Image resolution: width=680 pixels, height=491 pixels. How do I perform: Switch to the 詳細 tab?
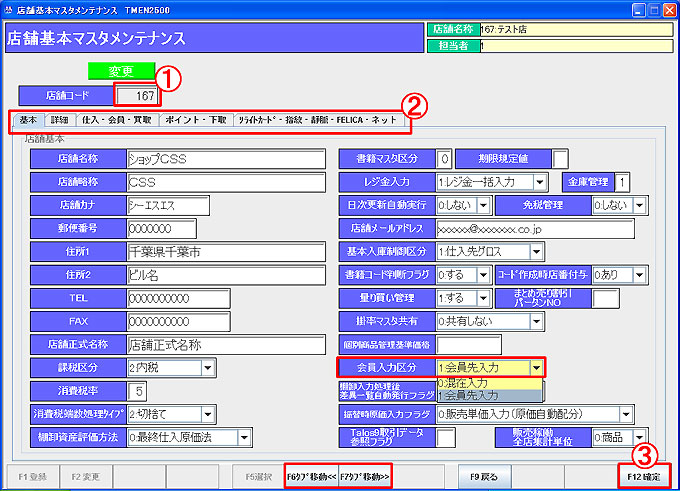pos(60,121)
